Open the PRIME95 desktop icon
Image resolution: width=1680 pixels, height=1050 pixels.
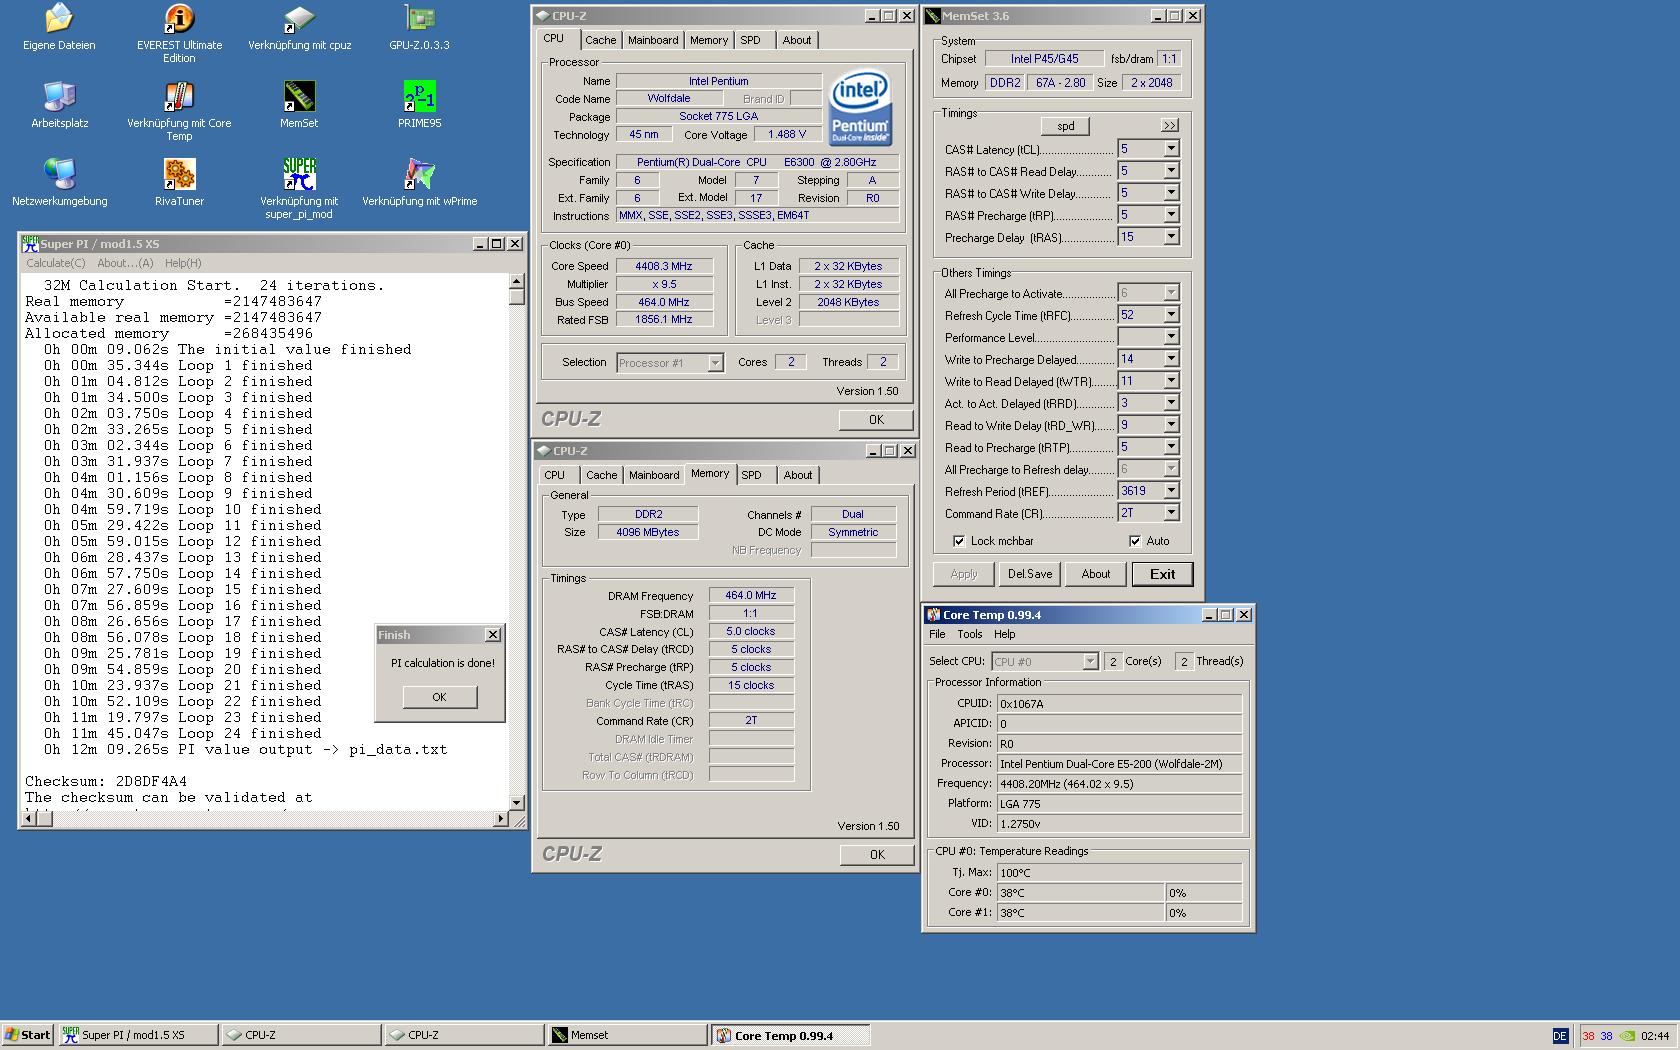(419, 98)
